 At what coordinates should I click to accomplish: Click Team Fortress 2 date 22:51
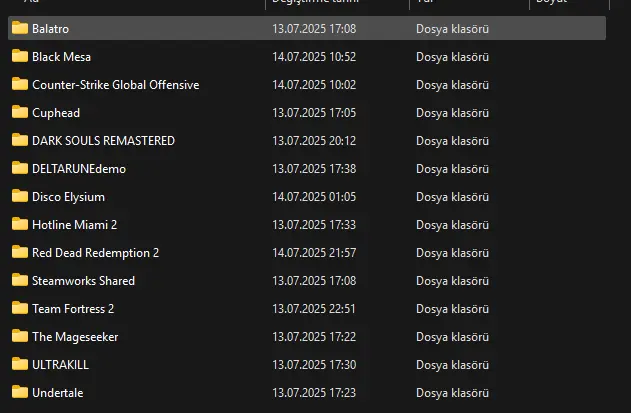click(x=314, y=309)
